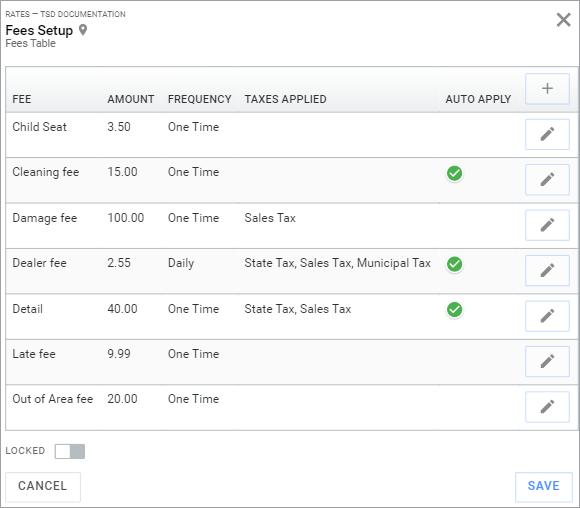The width and height of the screenshot is (580, 508).
Task: Click Cleaning fee auto apply checkmark
Action: pos(454,173)
